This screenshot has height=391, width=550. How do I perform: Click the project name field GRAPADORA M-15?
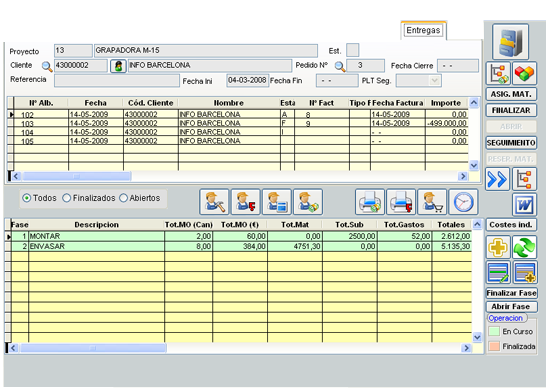pos(206,50)
